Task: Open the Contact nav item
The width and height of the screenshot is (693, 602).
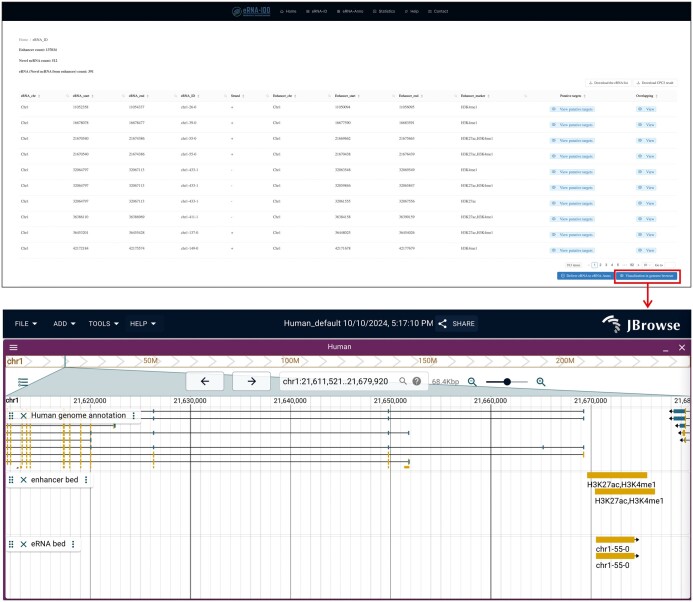Action: click(x=438, y=11)
